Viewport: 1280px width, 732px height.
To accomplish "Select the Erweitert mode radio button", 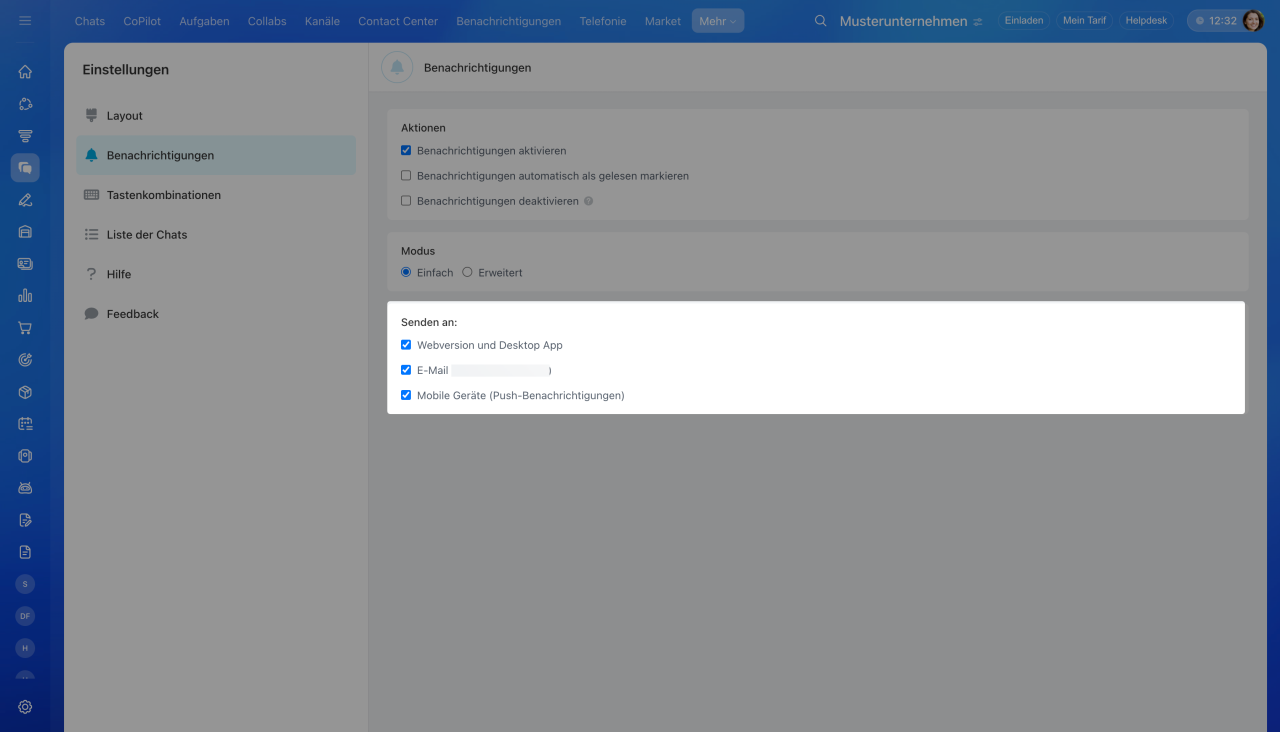I will point(467,272).
